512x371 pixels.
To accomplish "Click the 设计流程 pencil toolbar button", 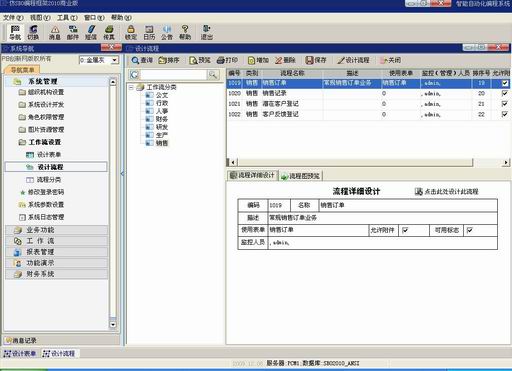I will [353, 60].
